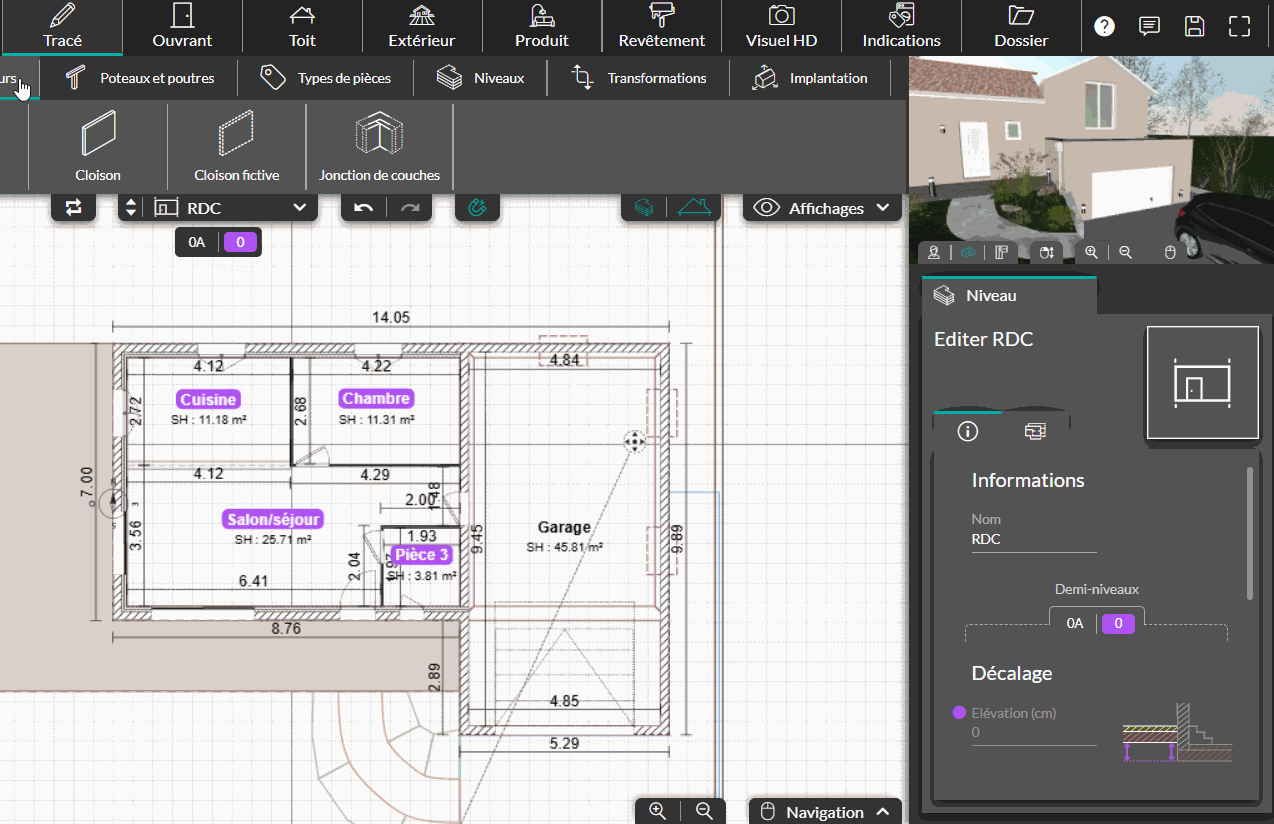Click the Nom field containing RDC
1274x824 pixels.
pyautogui.click(x=1033, y=539)
